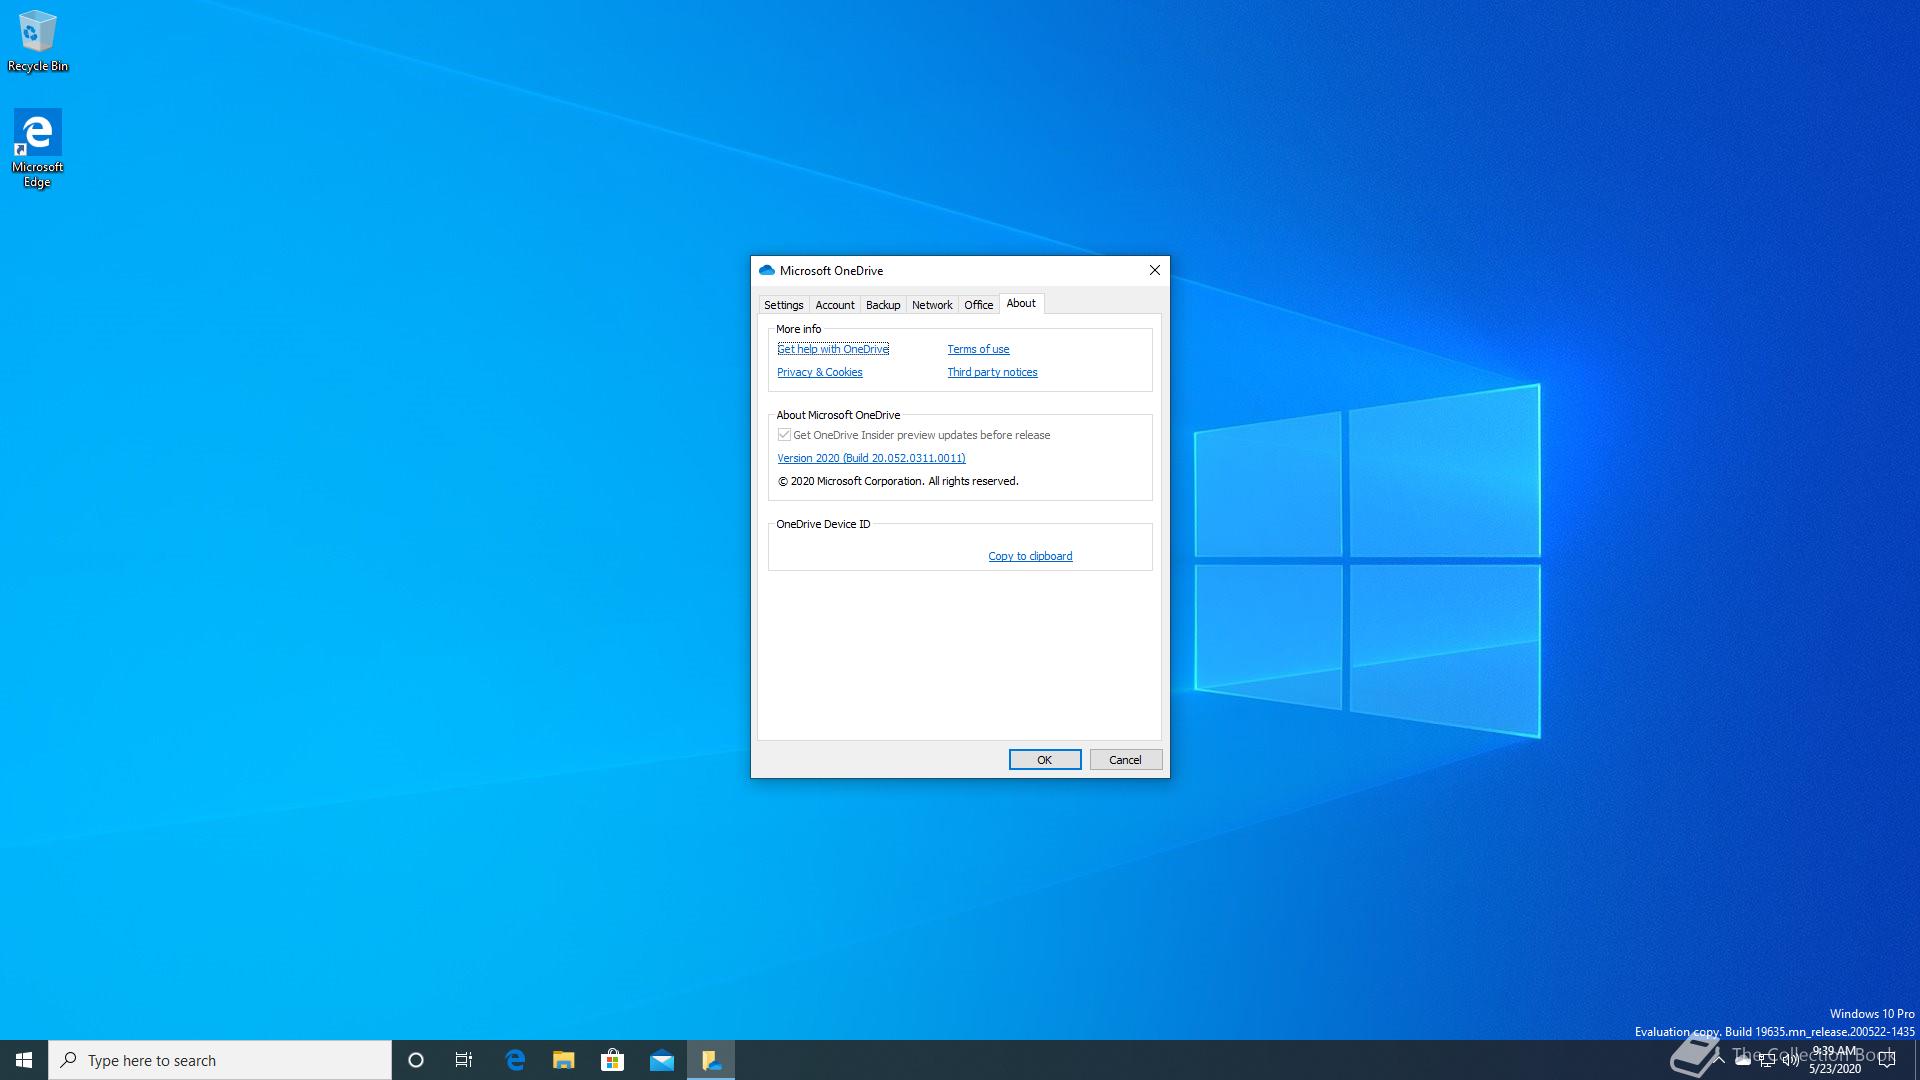Click the About Microsoft OneDrive group label

[838, 415]
